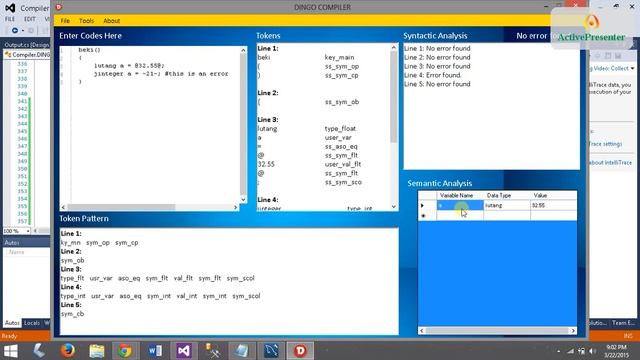
Task: Select the first row header arrow in grid
Action: click(427, 205)
